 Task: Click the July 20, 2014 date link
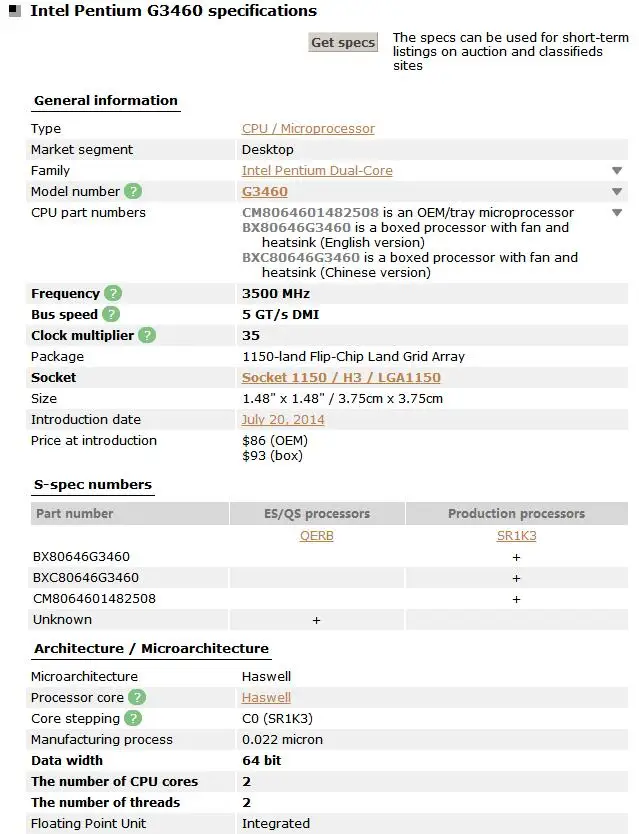[283, 420]
